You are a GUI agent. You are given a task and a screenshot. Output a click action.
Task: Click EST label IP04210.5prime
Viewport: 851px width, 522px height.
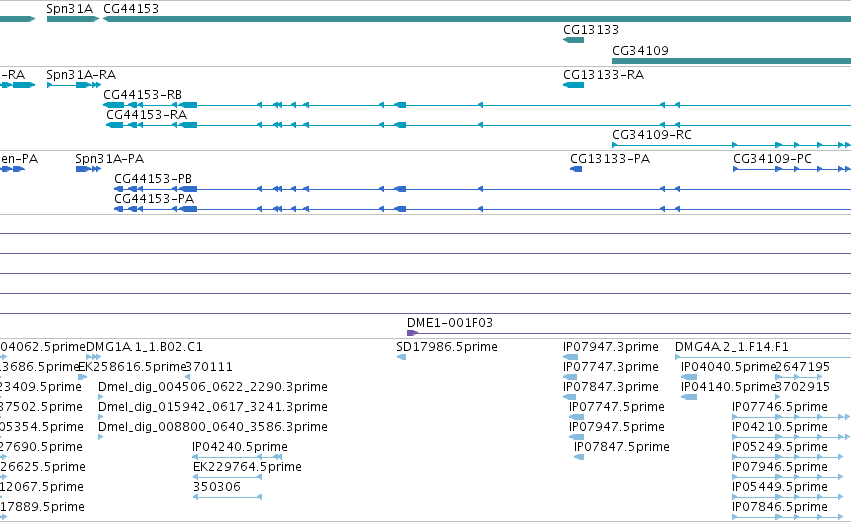click(779, 428)
